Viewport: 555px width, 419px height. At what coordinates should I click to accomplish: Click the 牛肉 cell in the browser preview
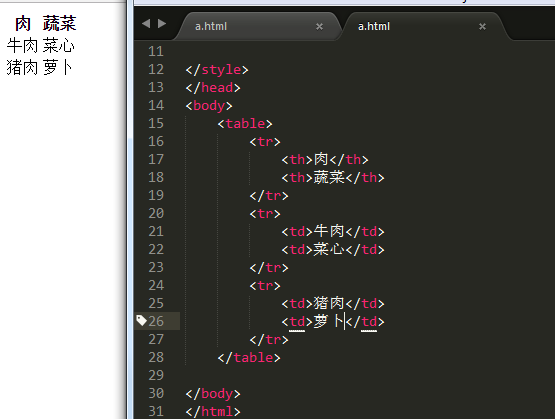[22, 46]
